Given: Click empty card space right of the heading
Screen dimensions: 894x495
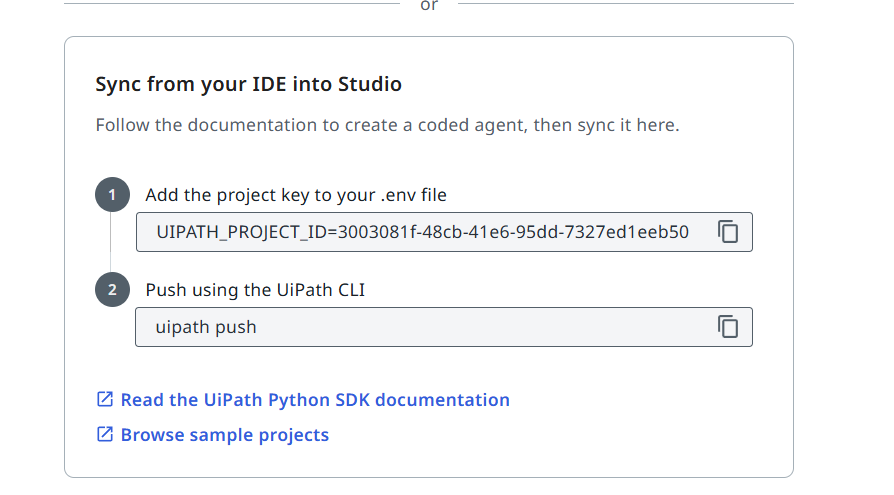Looking at the screenshot, I should (600, 85).
